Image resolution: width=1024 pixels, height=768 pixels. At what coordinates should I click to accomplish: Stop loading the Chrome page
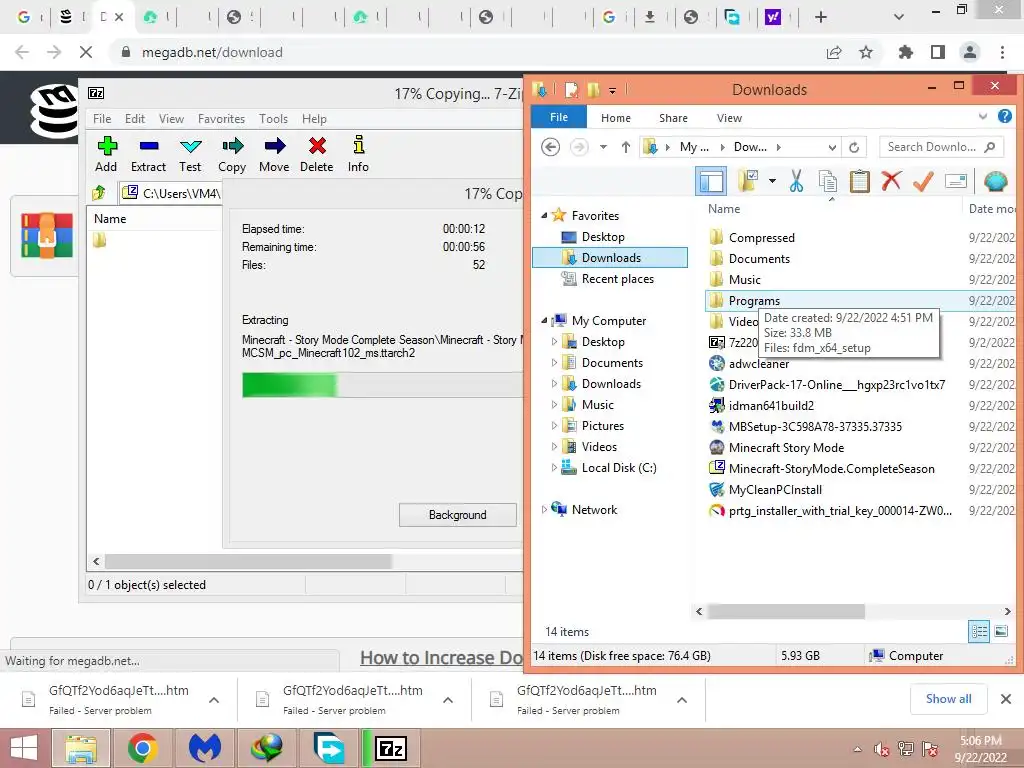(x=86, y=52)
